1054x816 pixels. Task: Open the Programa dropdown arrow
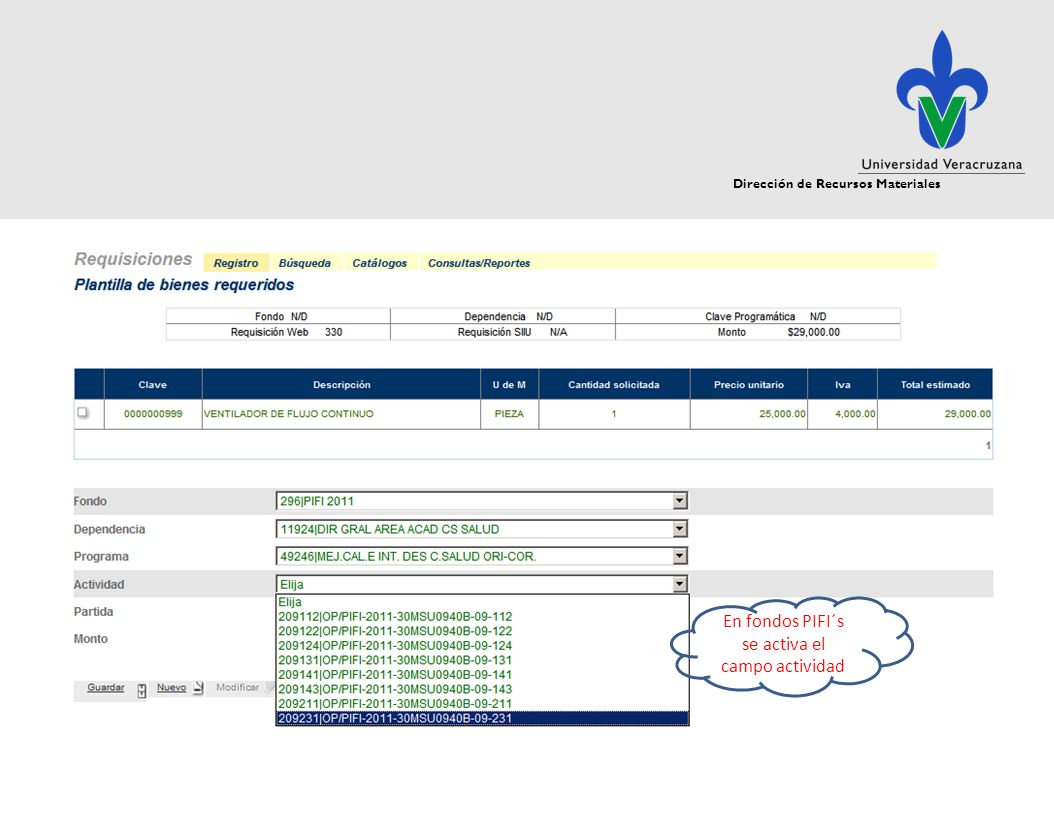680,556
